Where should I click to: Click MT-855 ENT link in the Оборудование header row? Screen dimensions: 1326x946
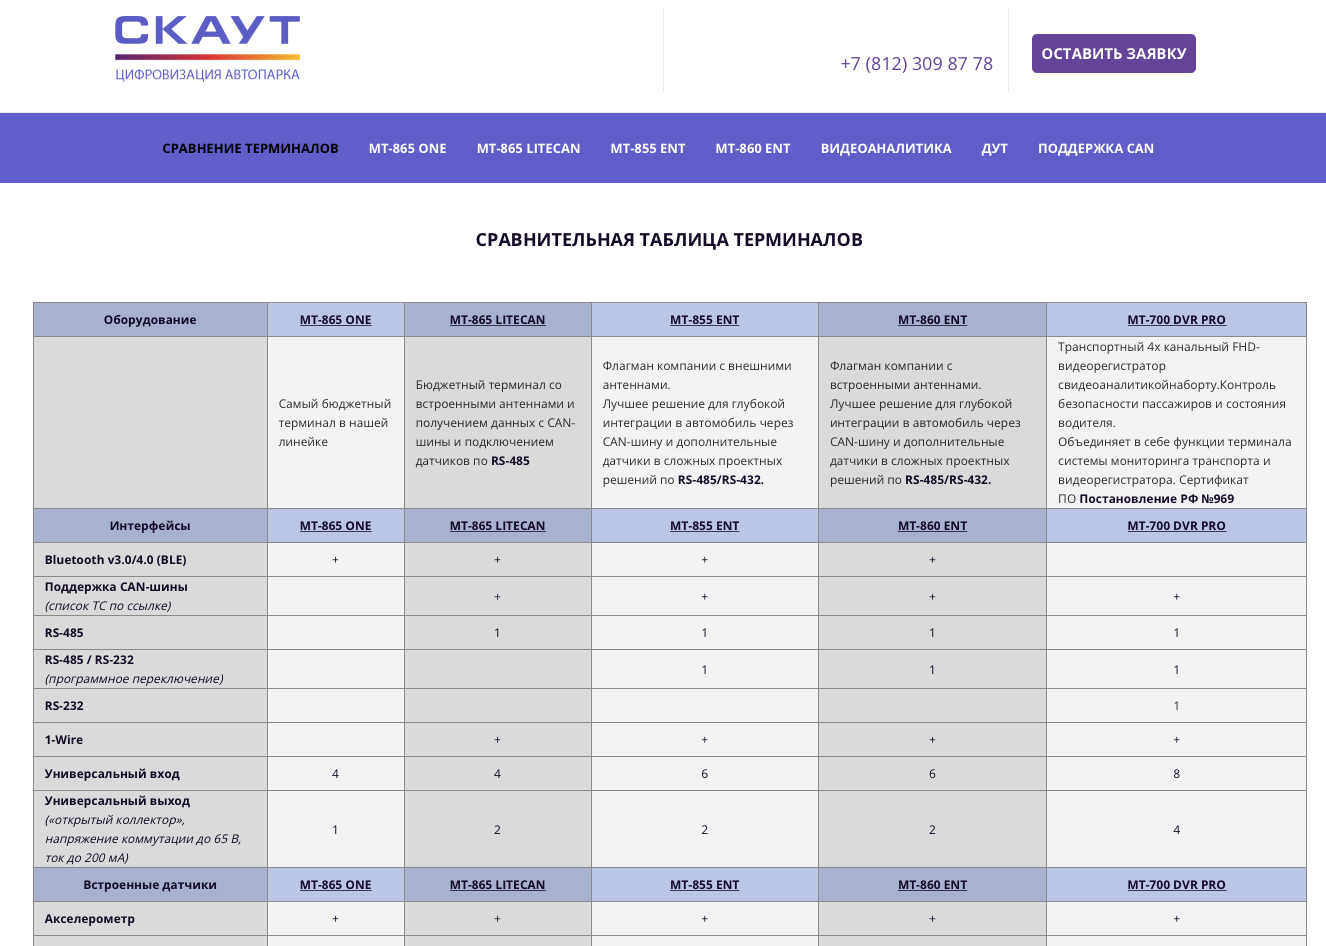(704, 320)
